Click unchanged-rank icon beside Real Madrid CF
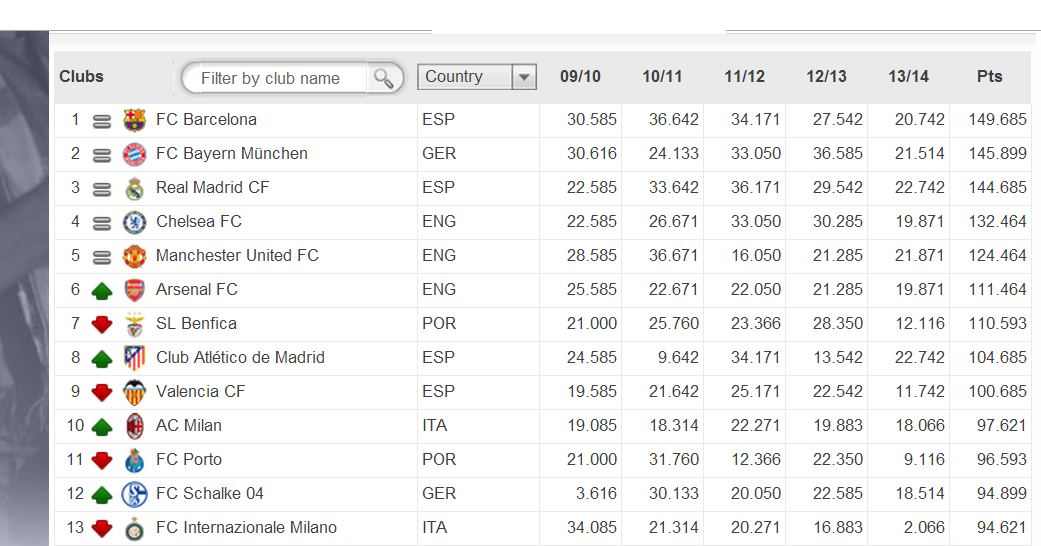The width and height of the screenshot is (1041, 546). pyautogui.click(x=102, y=189)
